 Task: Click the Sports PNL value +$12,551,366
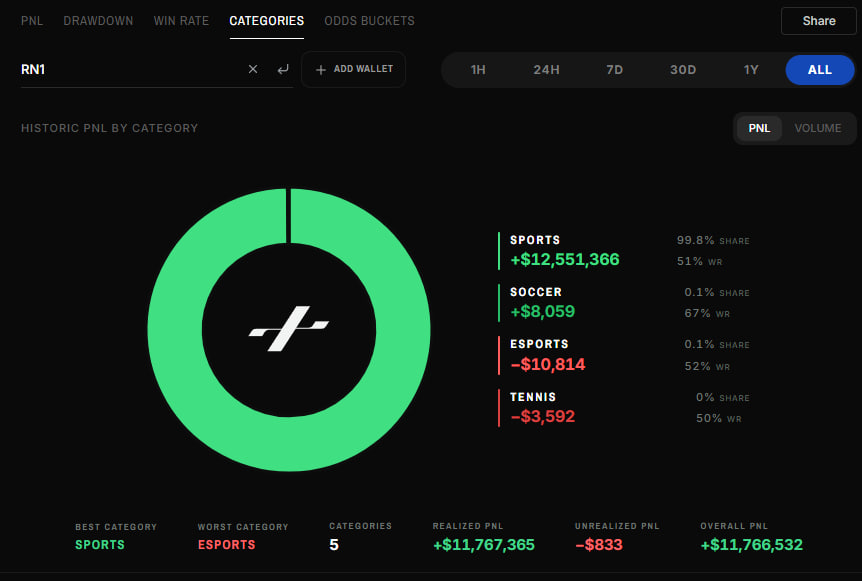click(565, 259)
